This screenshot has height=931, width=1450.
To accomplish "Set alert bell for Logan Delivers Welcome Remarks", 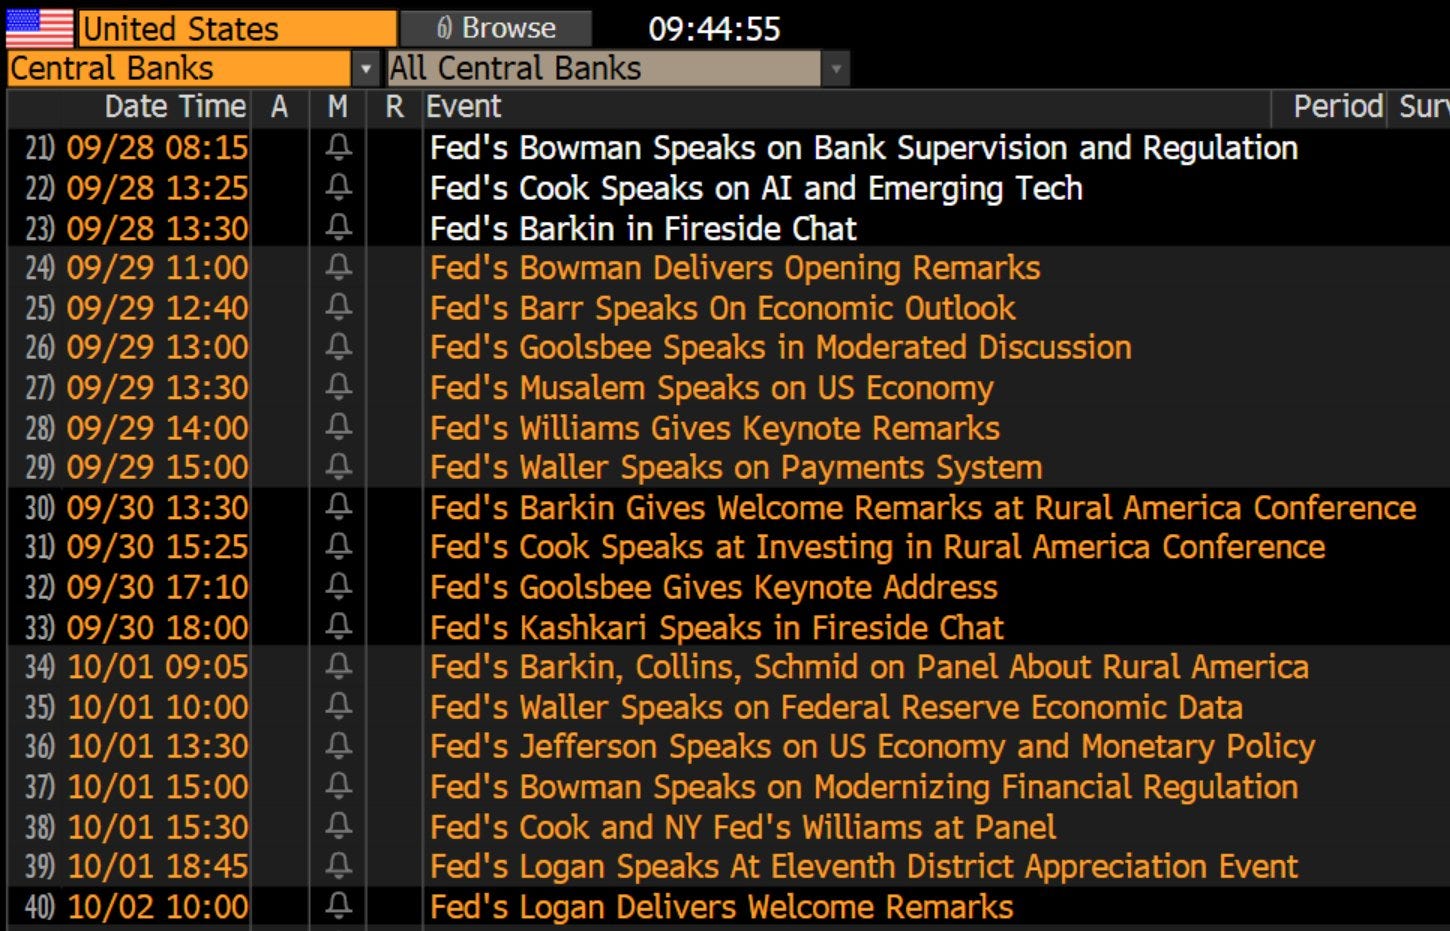I will coord(338,907).
